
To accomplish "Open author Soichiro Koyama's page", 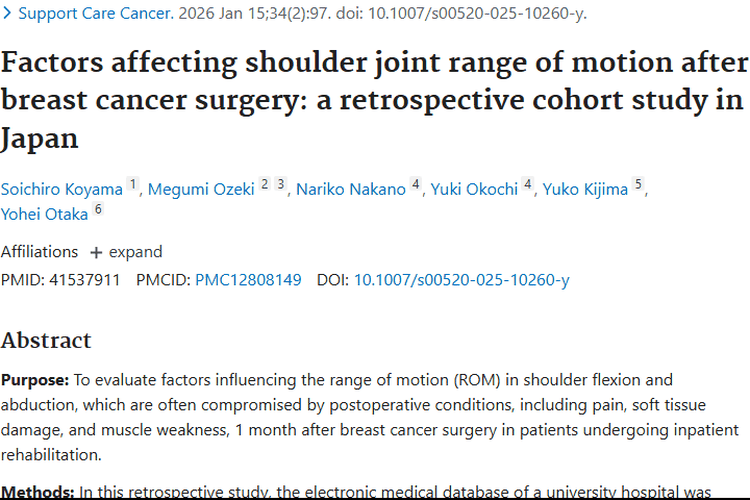I will [62, 189].
